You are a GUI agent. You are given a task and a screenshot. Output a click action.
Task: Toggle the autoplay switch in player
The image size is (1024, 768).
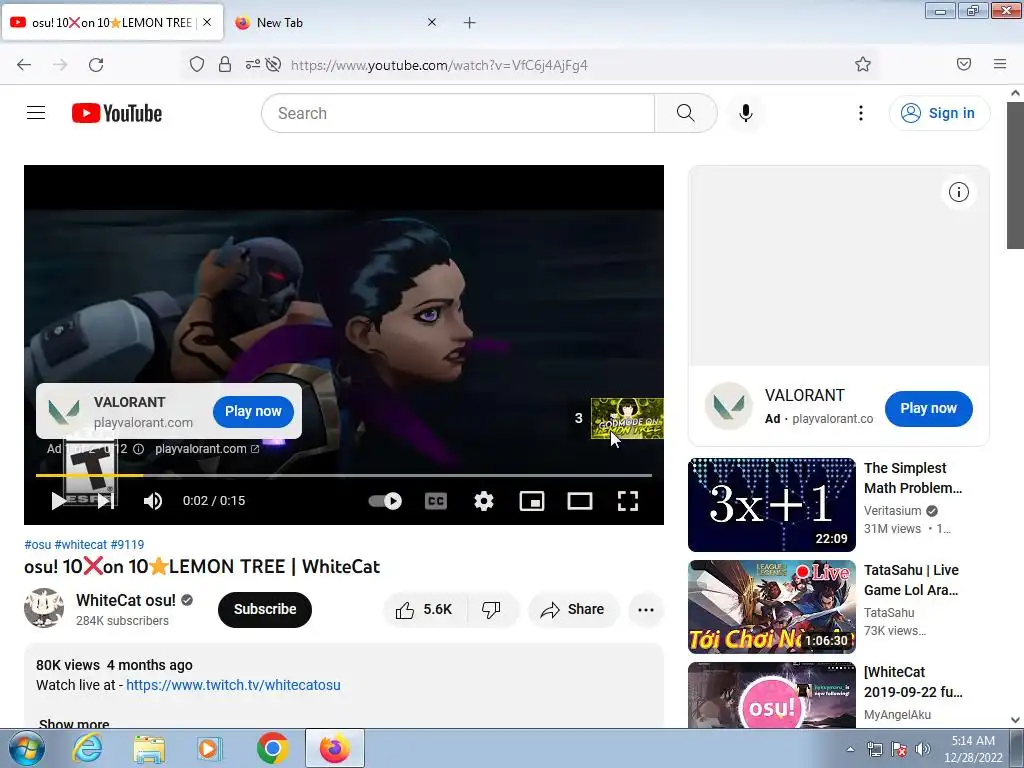point(385,501)
